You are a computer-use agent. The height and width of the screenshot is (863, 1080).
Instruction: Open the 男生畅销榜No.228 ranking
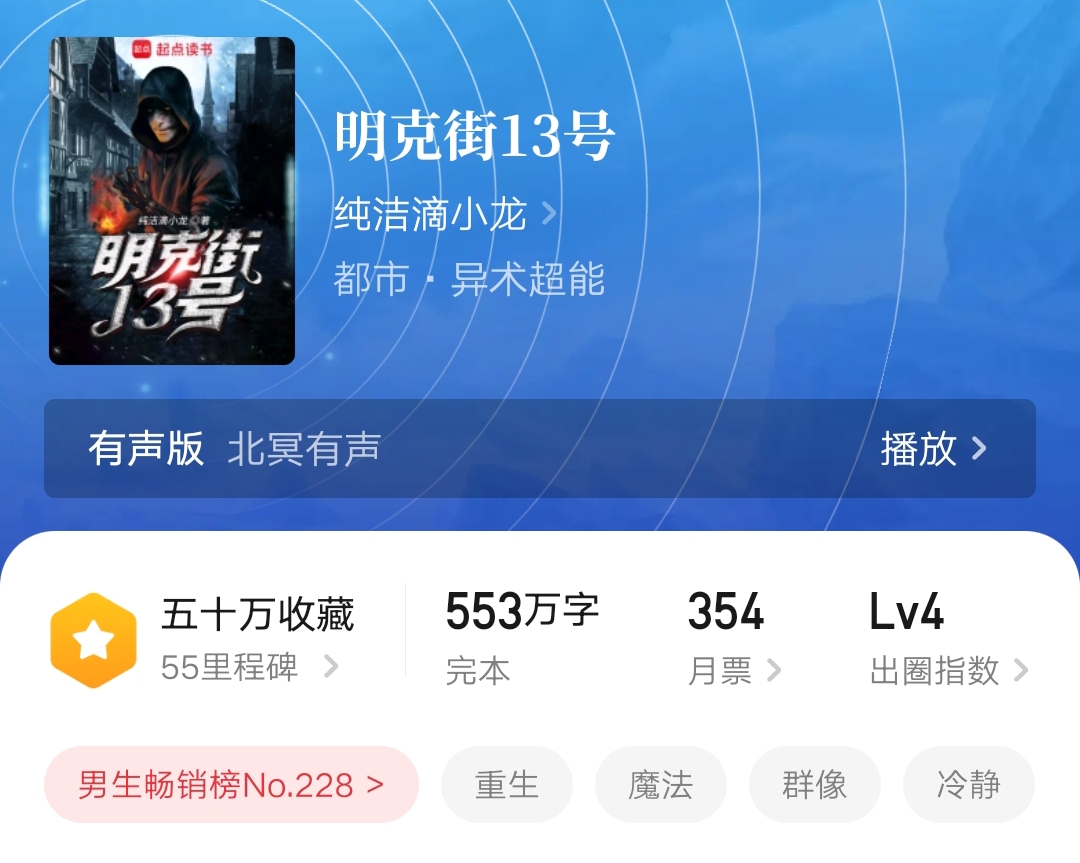(231, 784)
